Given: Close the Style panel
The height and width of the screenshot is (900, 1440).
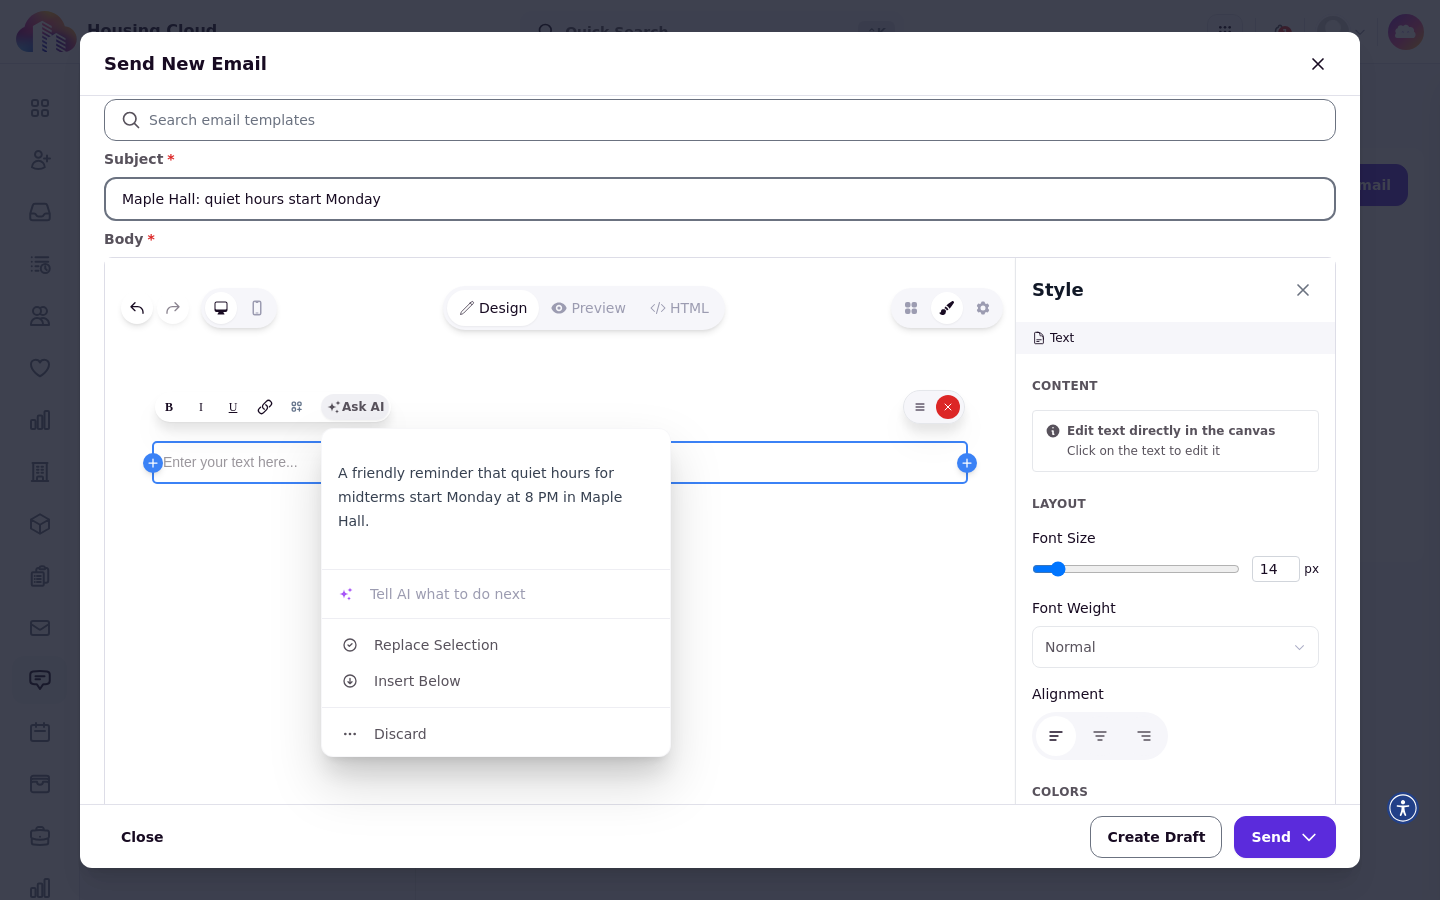Looking at the screenshot, I should [x=1303, y=290].
